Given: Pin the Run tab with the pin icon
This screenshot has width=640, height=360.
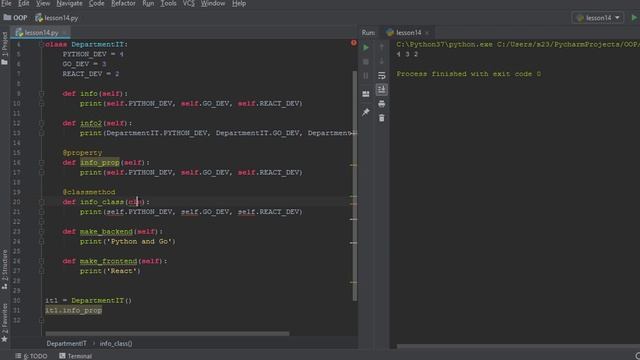Looking at the screenshot, I should (x=366, y=112).
